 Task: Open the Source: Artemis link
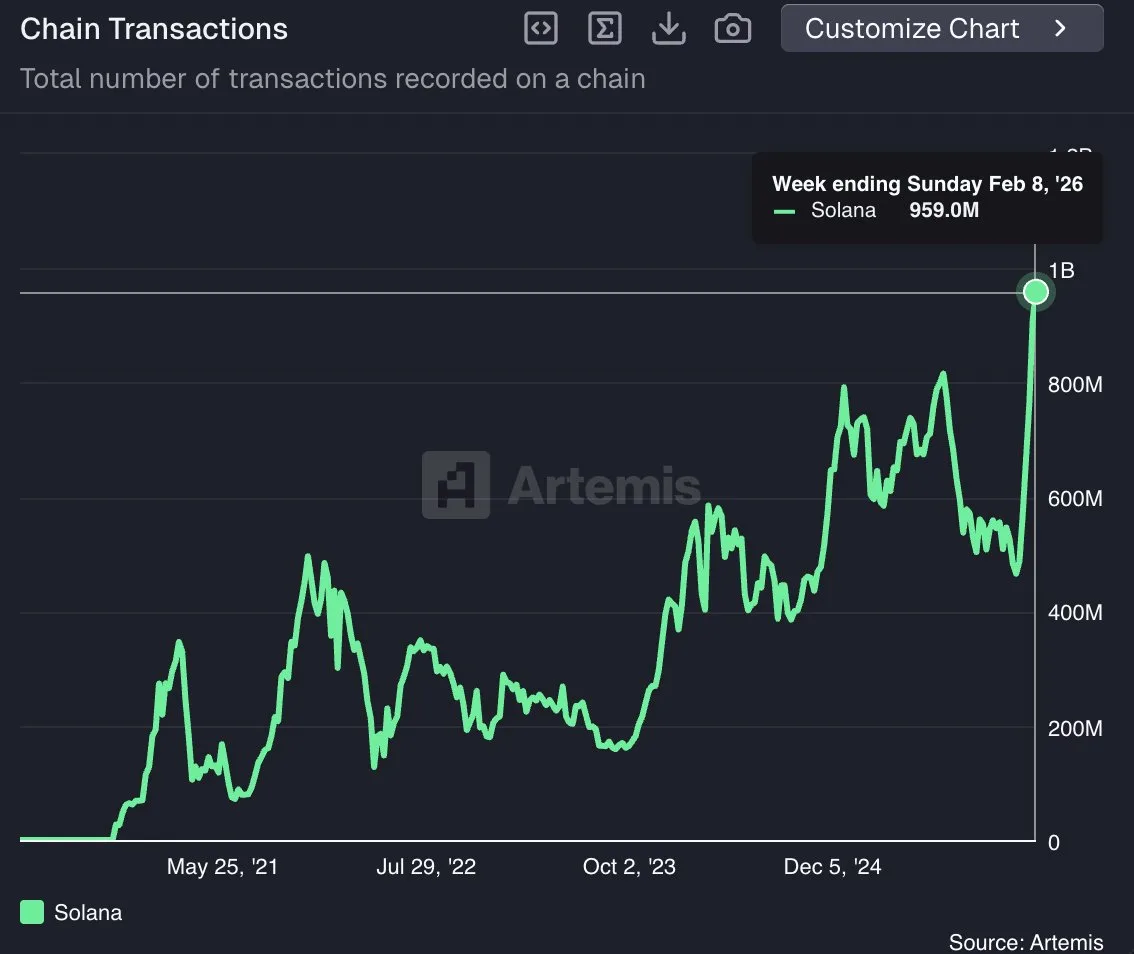(x=1027, y=942)
